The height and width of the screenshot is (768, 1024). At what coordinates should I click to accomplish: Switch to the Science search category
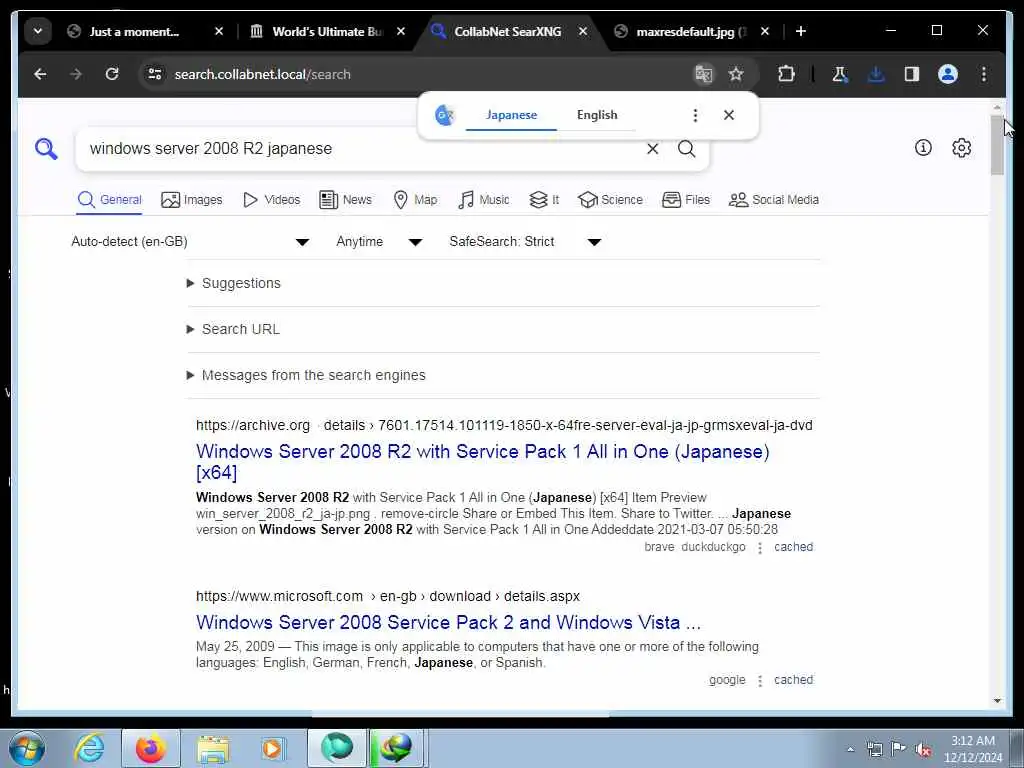(x=610, y=200)
